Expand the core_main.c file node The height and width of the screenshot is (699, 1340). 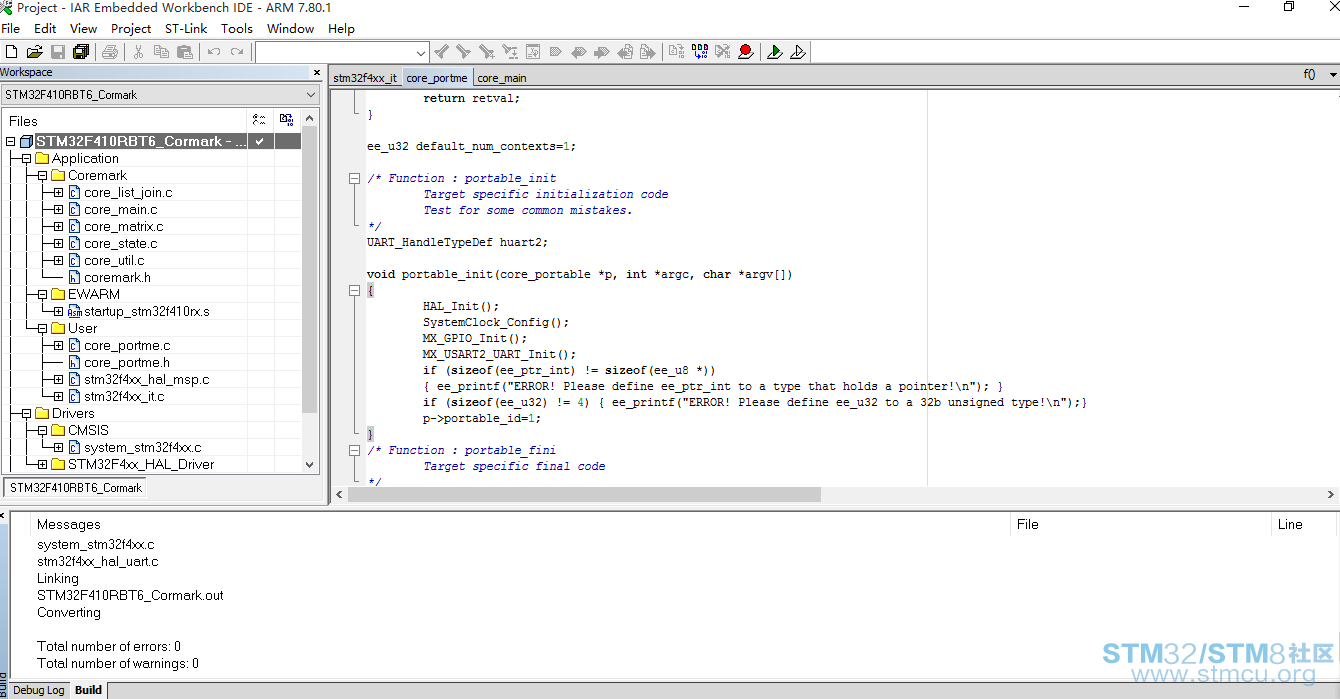tap(58, 210)
